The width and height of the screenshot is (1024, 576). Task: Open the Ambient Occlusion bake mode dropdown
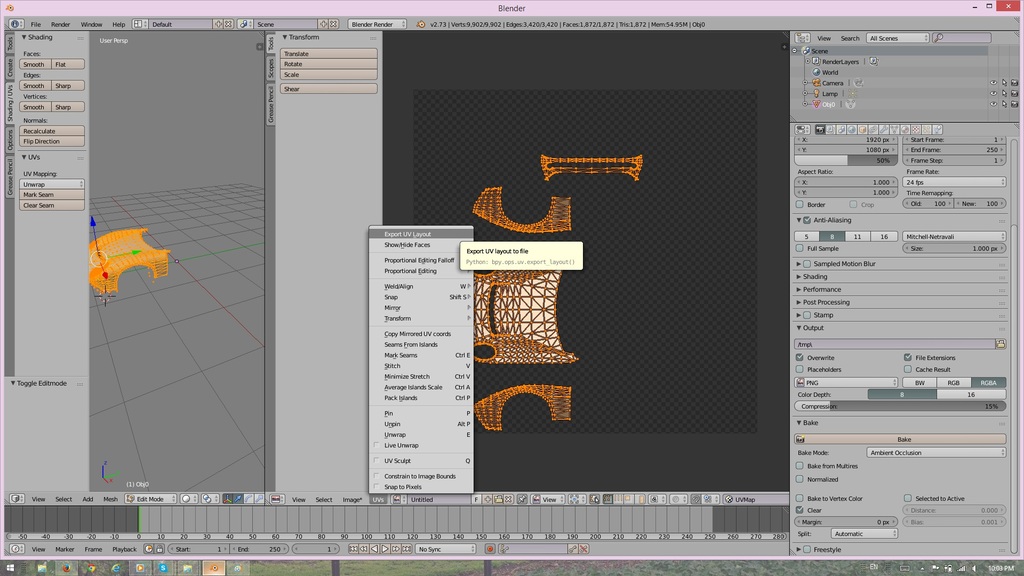pyautogui.click(x=936, y=453)
